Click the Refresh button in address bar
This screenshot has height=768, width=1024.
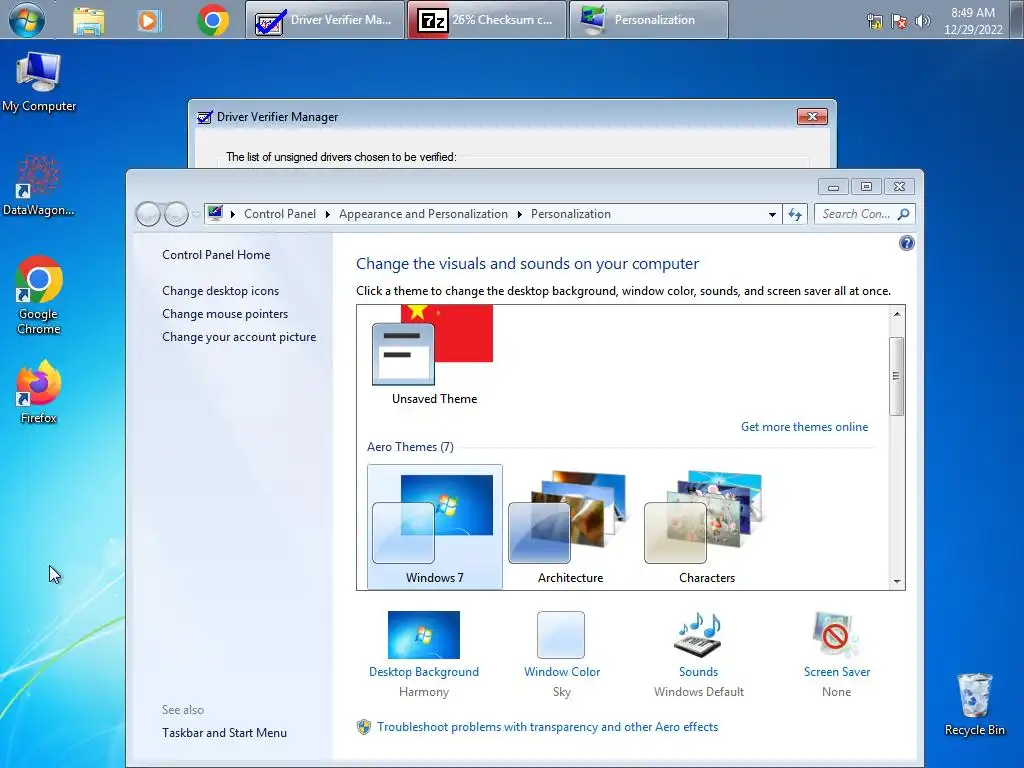795,214
